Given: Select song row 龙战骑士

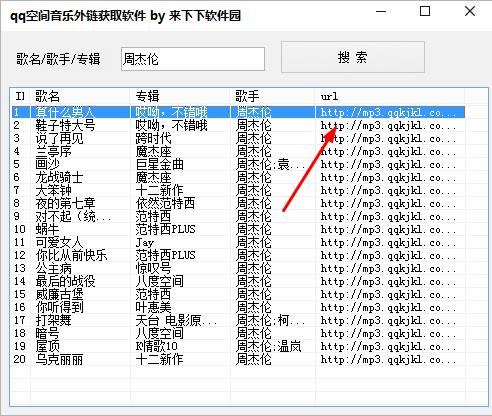Looking at the screenshot, I should pos(238,178).
